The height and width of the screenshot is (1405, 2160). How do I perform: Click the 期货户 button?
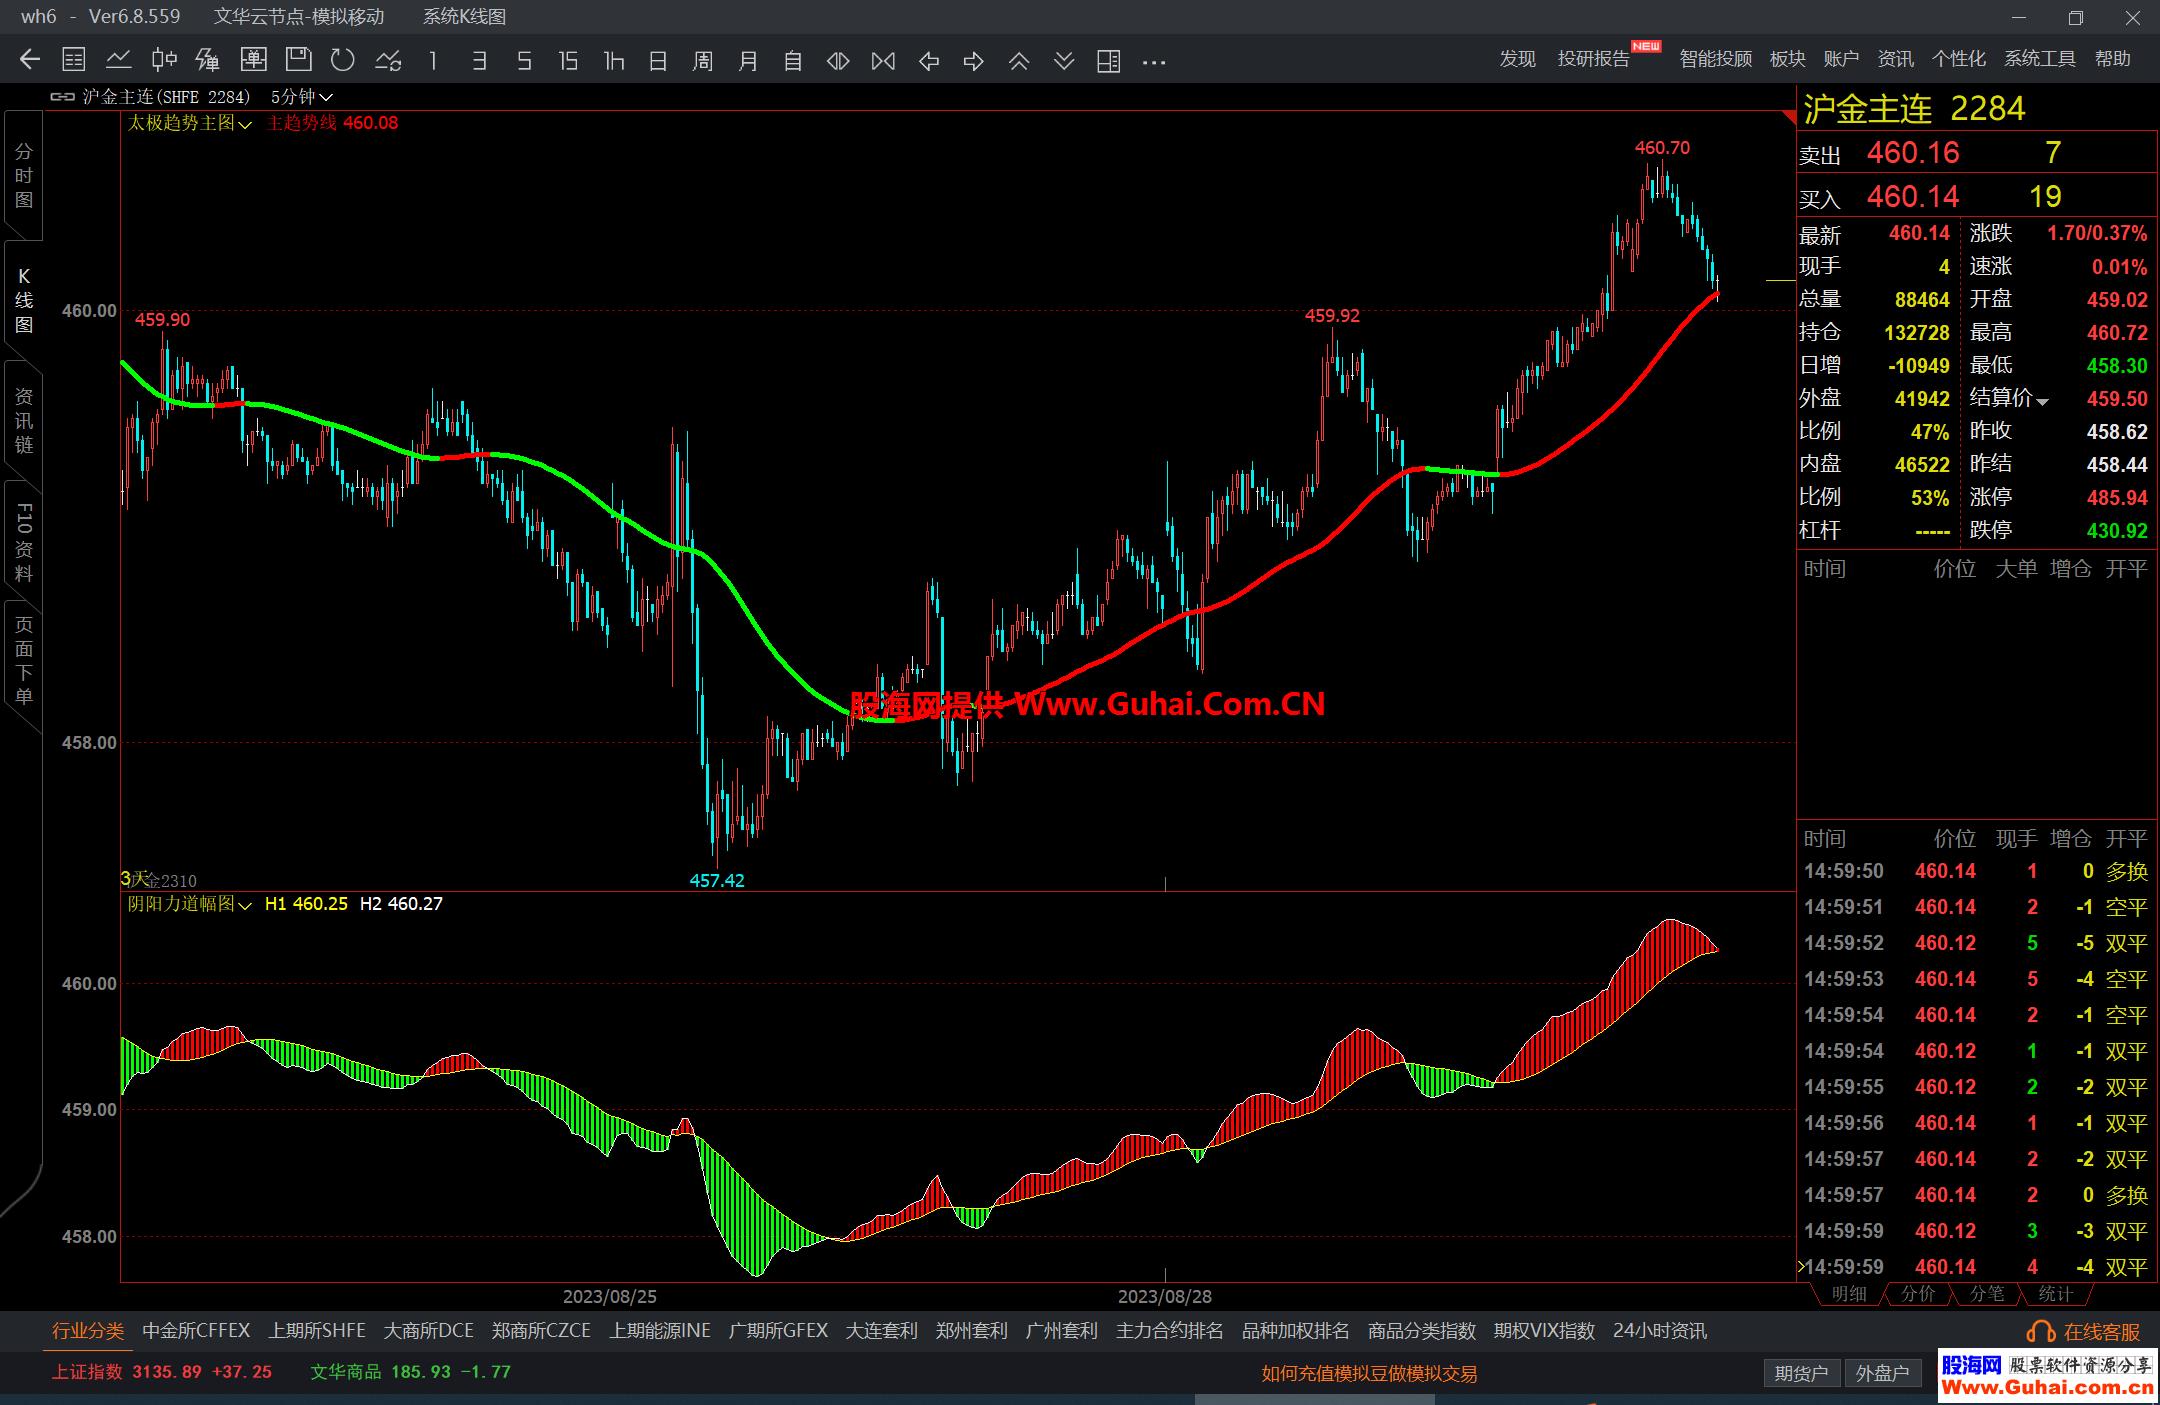coord(1800,1373)
